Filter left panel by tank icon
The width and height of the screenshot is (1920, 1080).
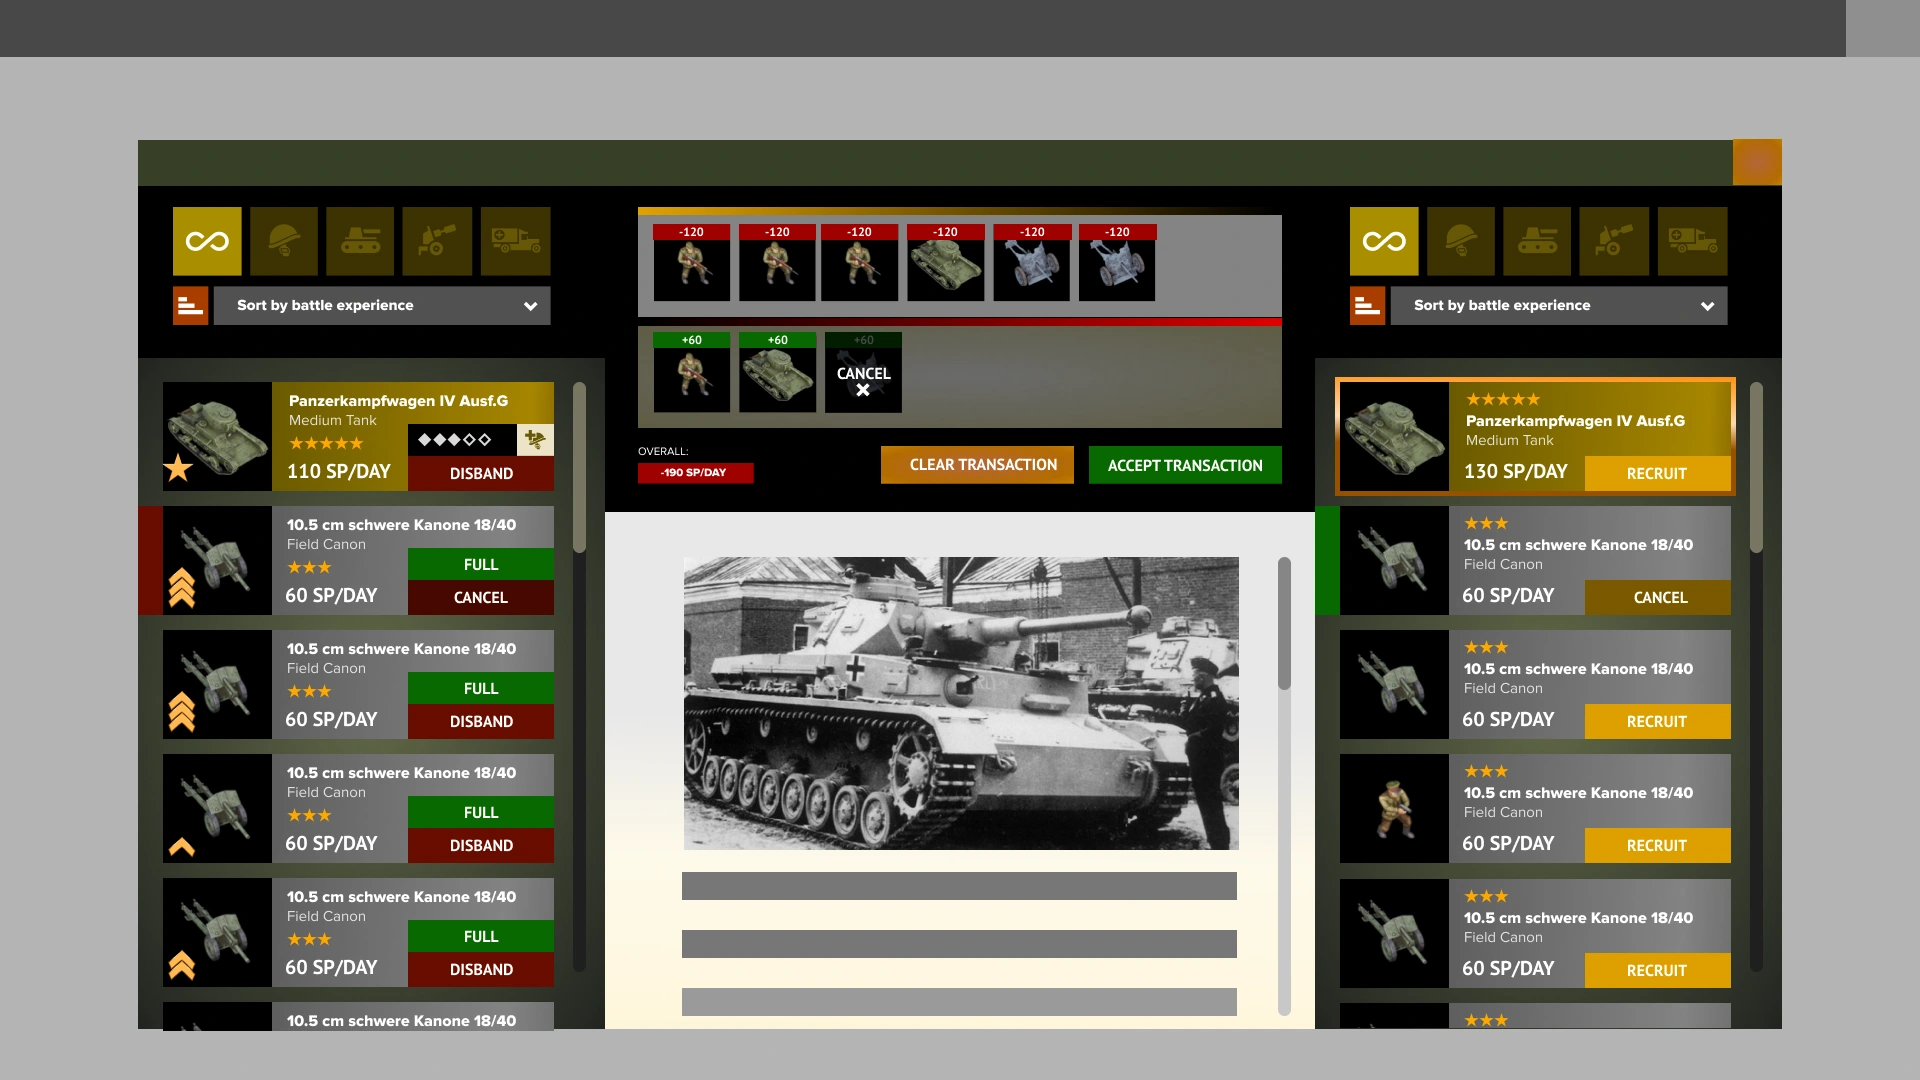point(360,241)
